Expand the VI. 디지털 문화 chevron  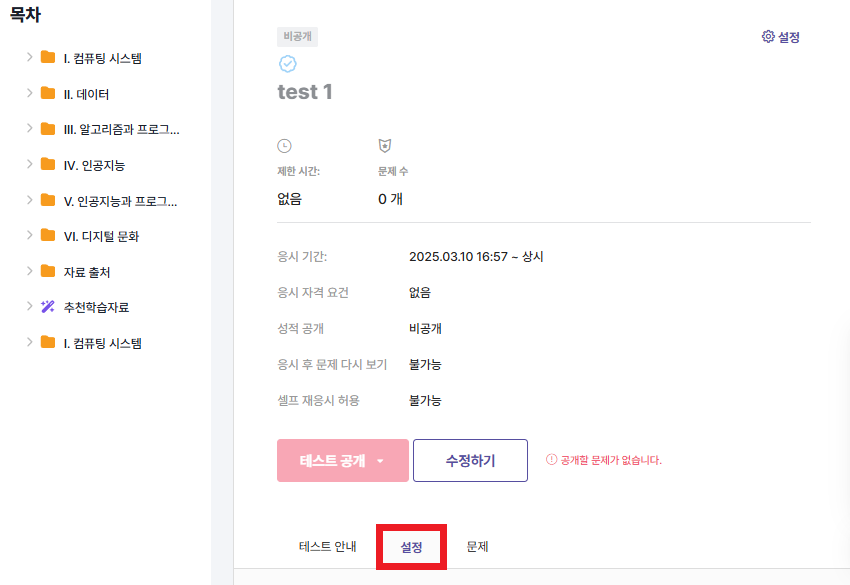(x=29, y=235)
